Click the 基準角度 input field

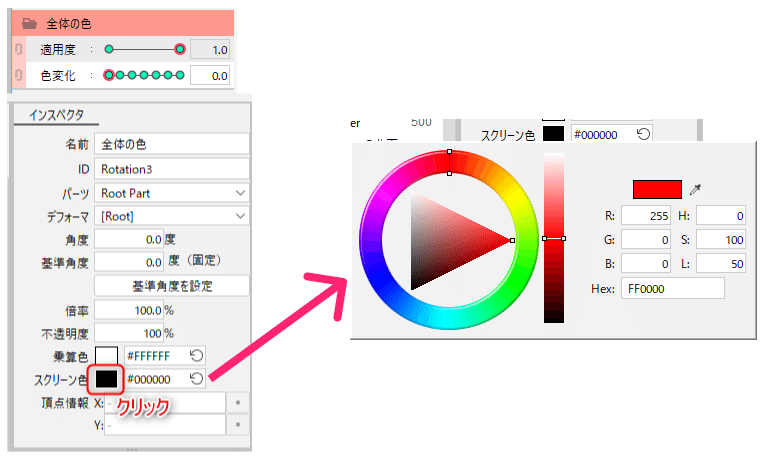pos(129,262)
